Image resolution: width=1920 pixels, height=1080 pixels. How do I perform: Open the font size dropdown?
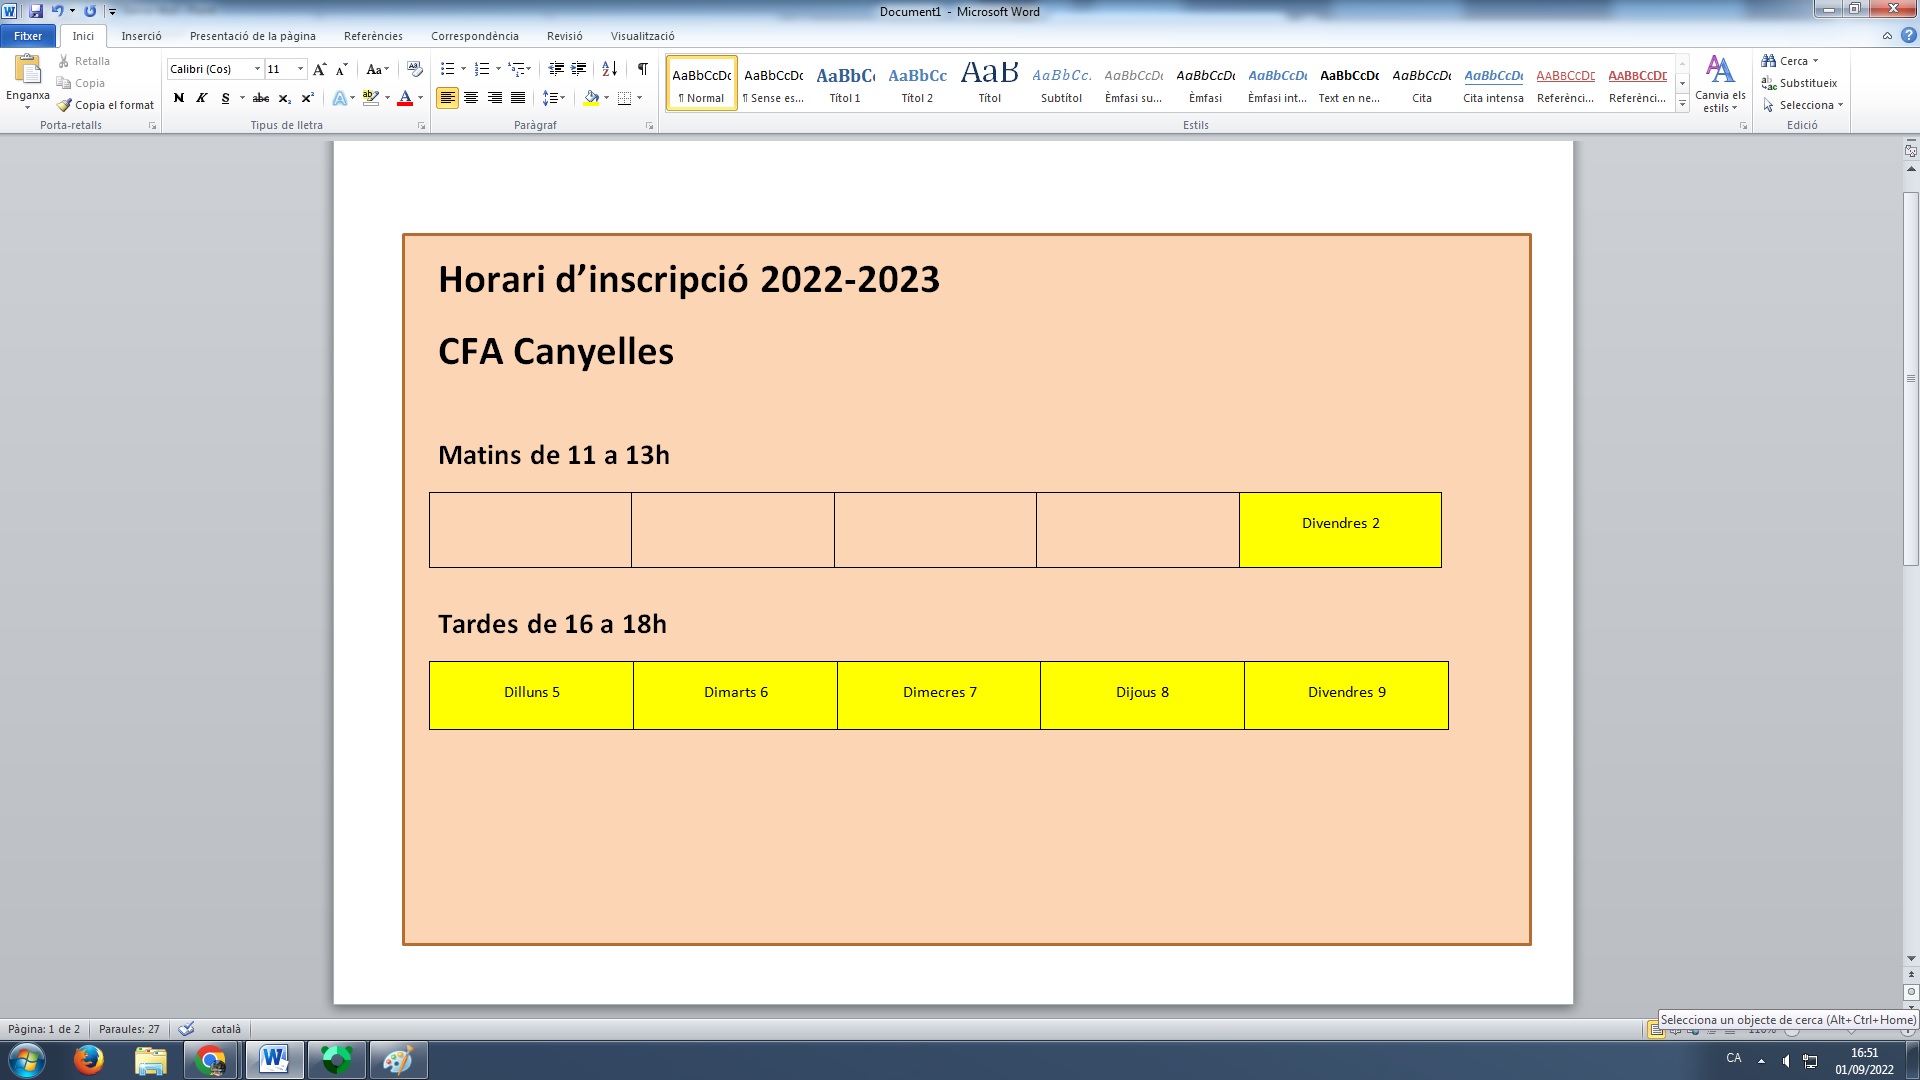(x=300, y=69)
